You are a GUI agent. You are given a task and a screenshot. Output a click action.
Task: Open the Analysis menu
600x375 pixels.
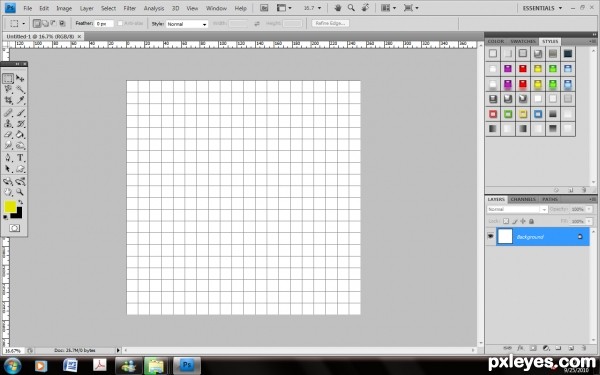click(x=154, y=8)
